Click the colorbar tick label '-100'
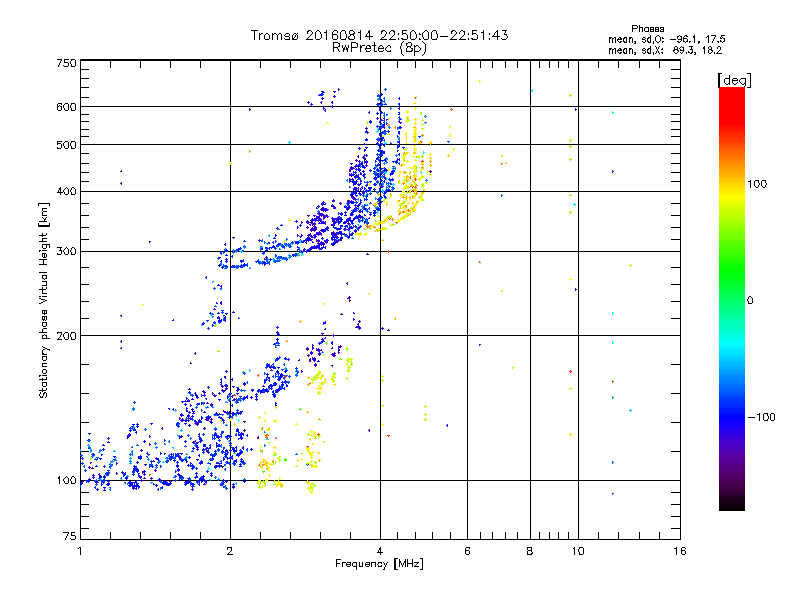This screenshot has width=800, height=600. 761,417
